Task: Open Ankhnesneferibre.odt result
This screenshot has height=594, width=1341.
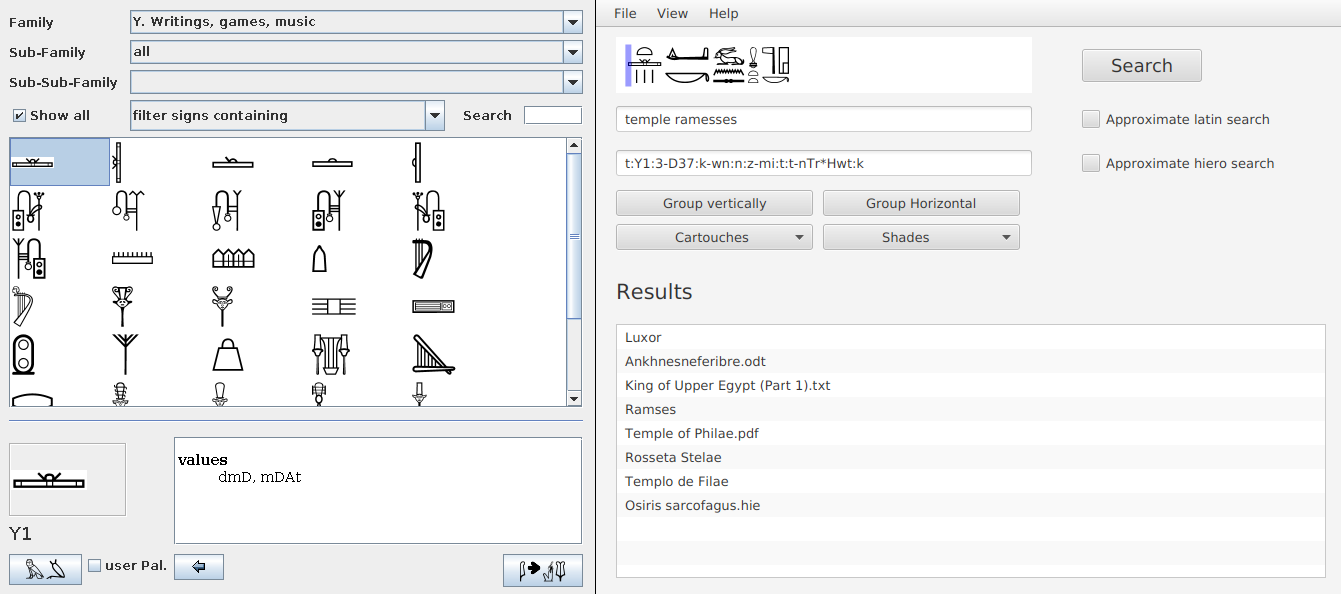Action: tap(970, 361)
